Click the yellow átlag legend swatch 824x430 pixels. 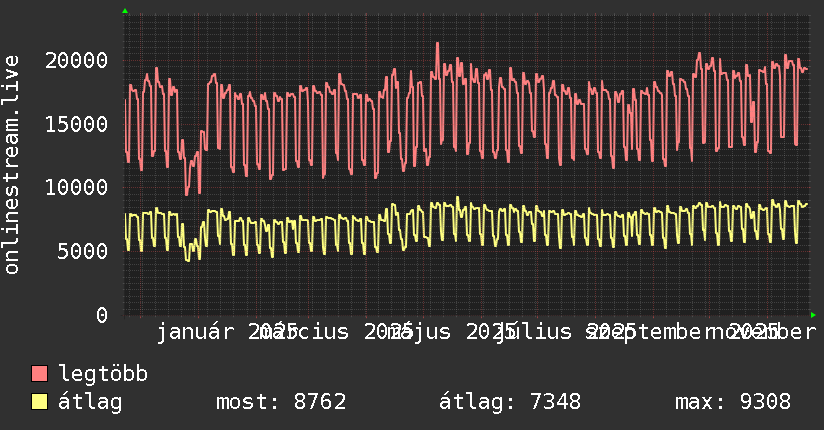tap(39, 402)
